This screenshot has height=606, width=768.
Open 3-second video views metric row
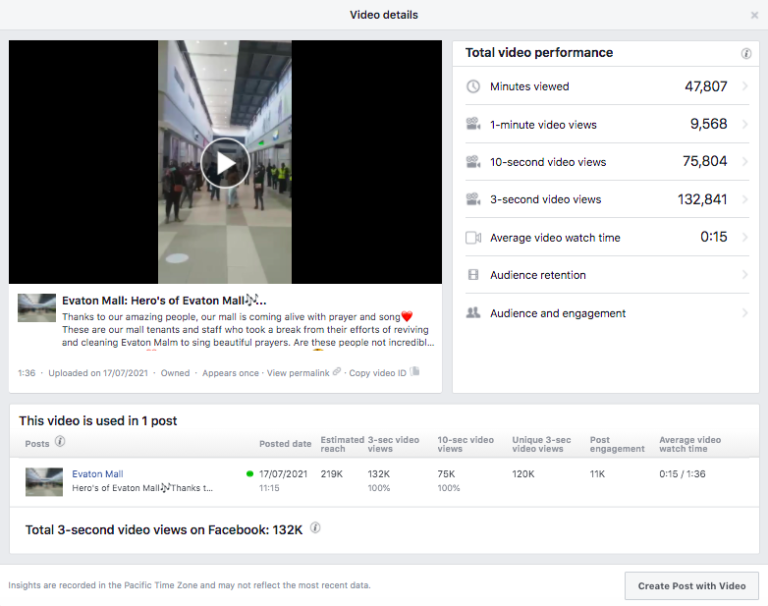click(607, 199)
